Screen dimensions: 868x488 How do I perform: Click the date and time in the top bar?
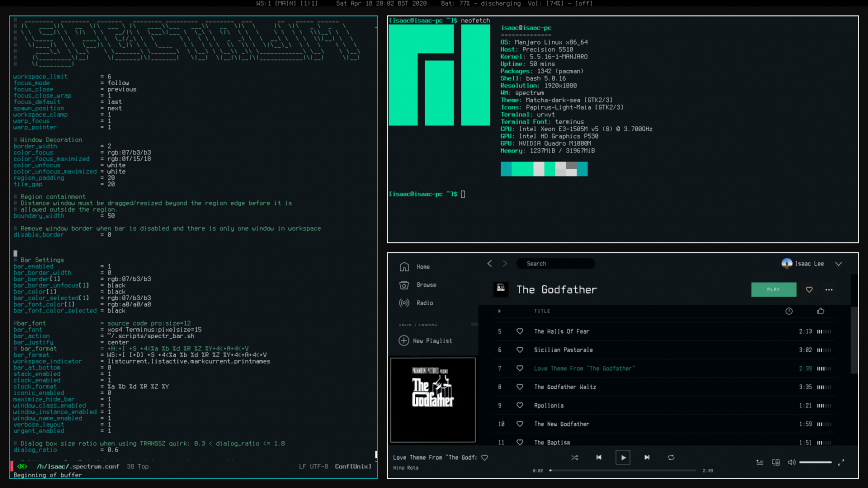point(381,3)
